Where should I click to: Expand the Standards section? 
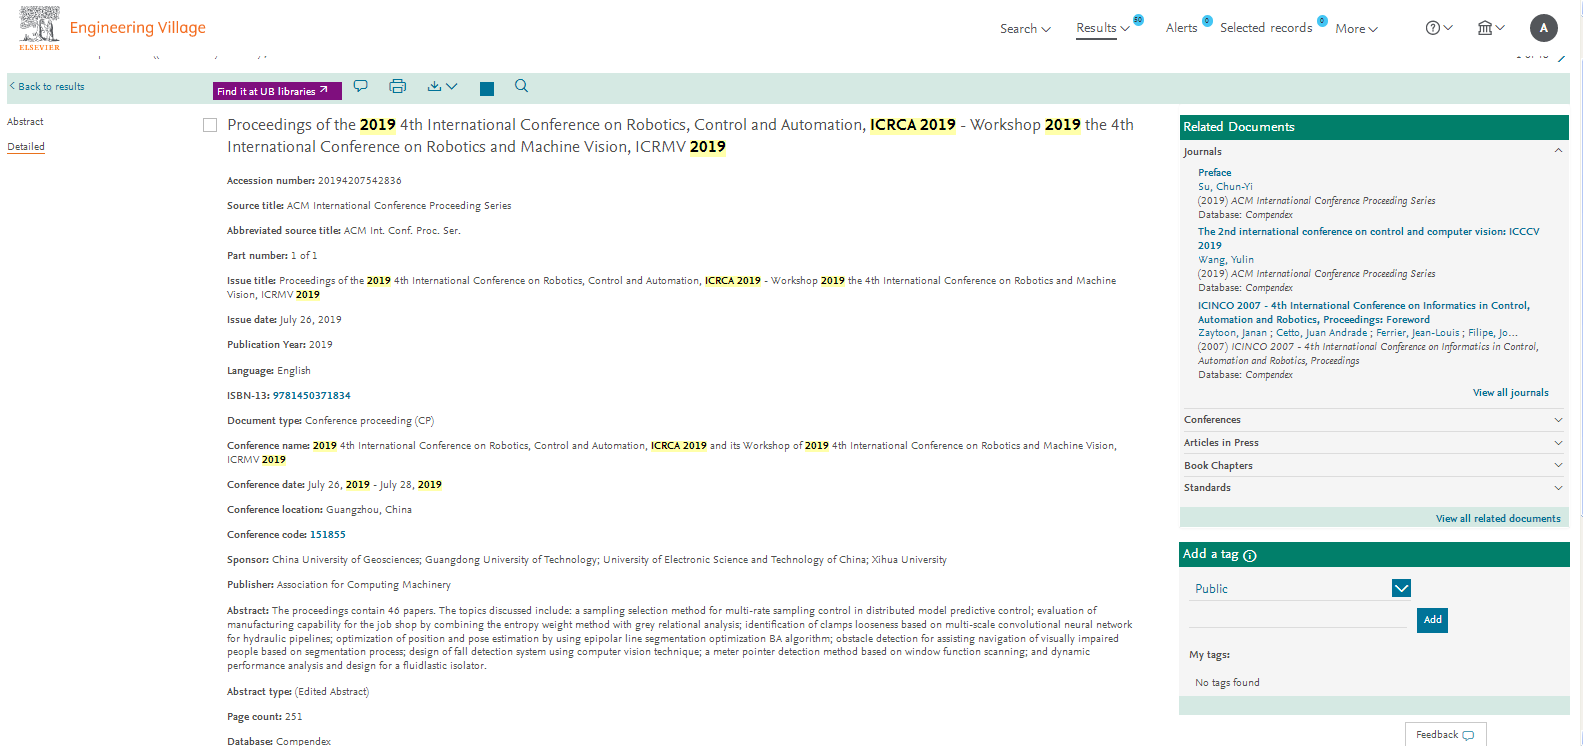1372,488
